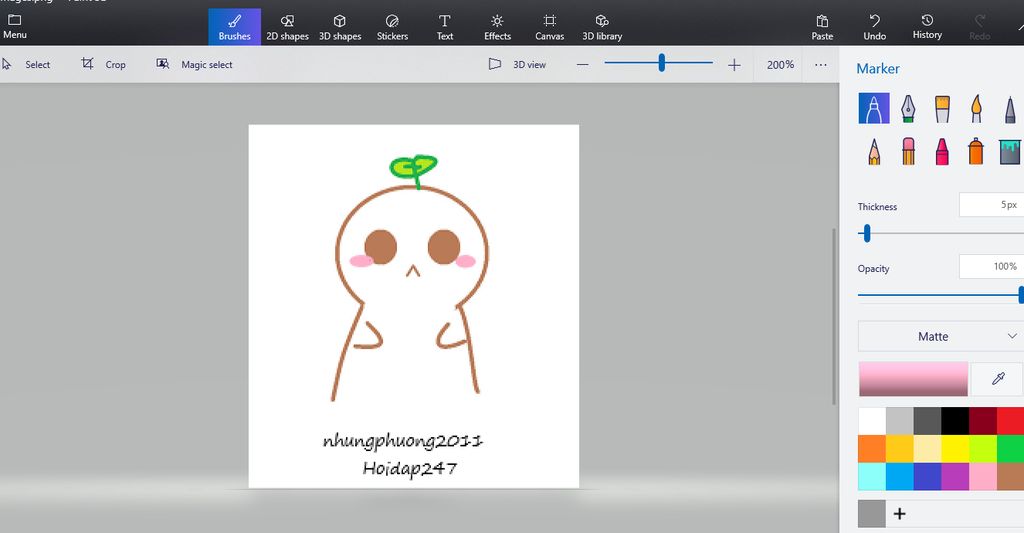This screenshot has width=1024, height=533.
Task: Click the zoom slider handle
Action: [662, 63]
